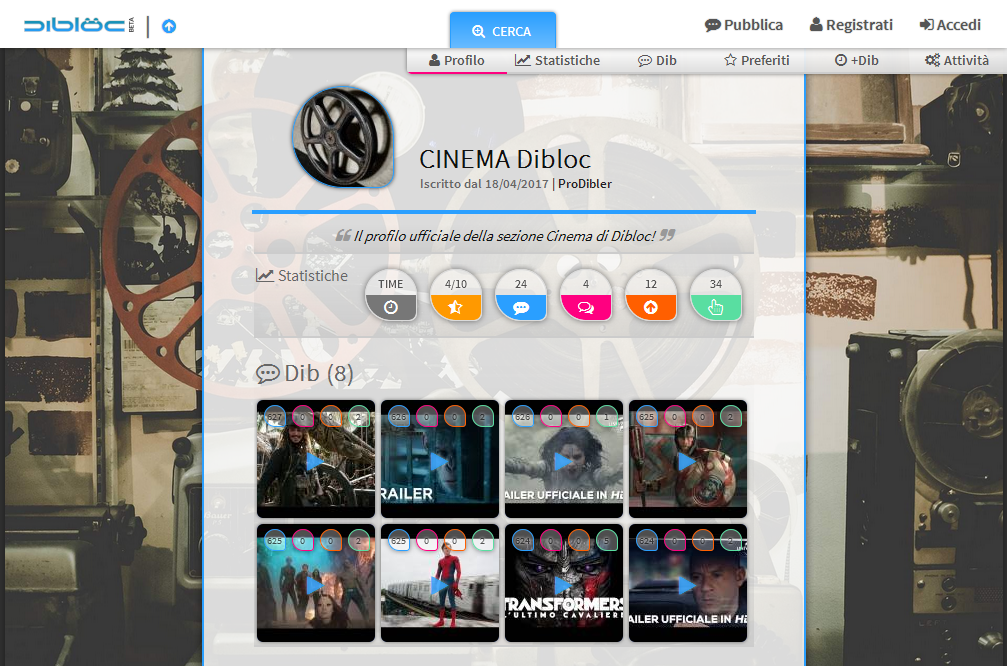1007x666 pixels.
Task: Click the pink comments badge showing 4
Action: point(586,295)
